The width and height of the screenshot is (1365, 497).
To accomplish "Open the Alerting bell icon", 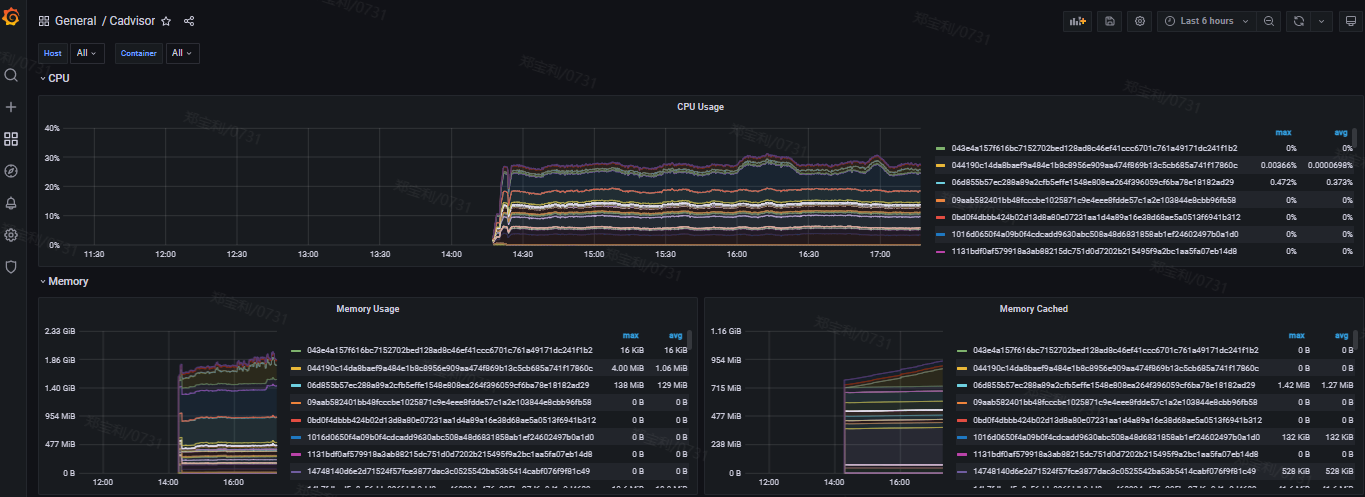I will coord(11,203).
